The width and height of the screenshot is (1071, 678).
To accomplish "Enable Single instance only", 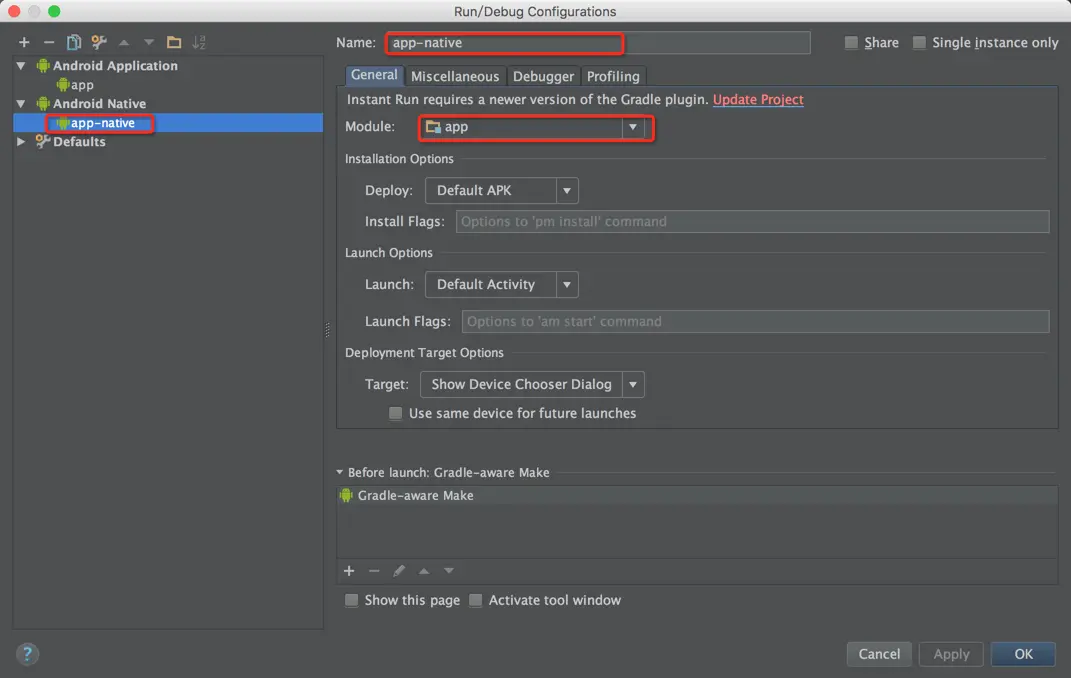I will (x=919, y=42).
